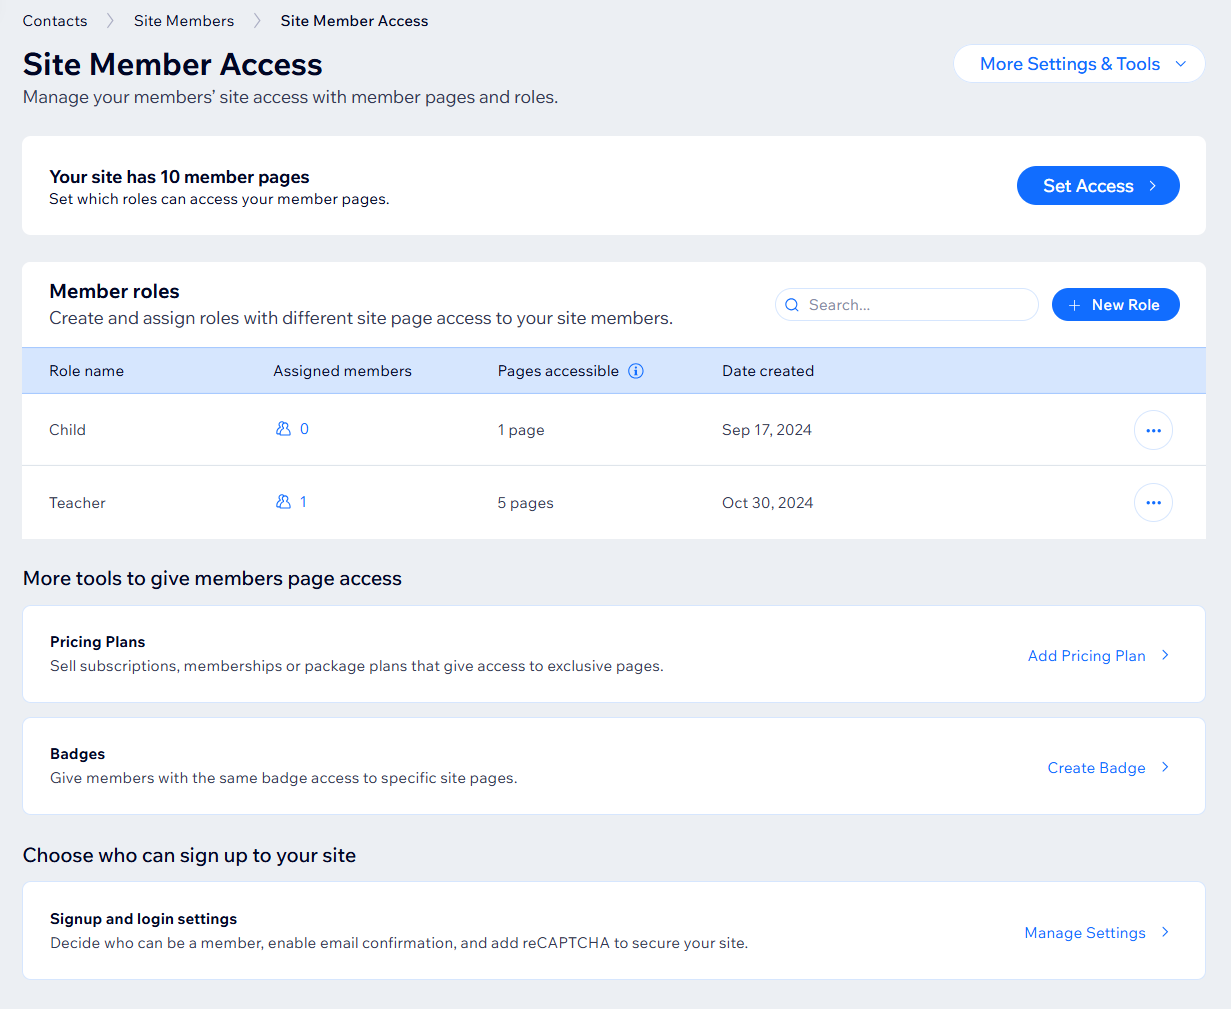Navigate to Site Members breadcrumb
Image resolution: width=1231 pixels, height=1009 pixels.
184,21
